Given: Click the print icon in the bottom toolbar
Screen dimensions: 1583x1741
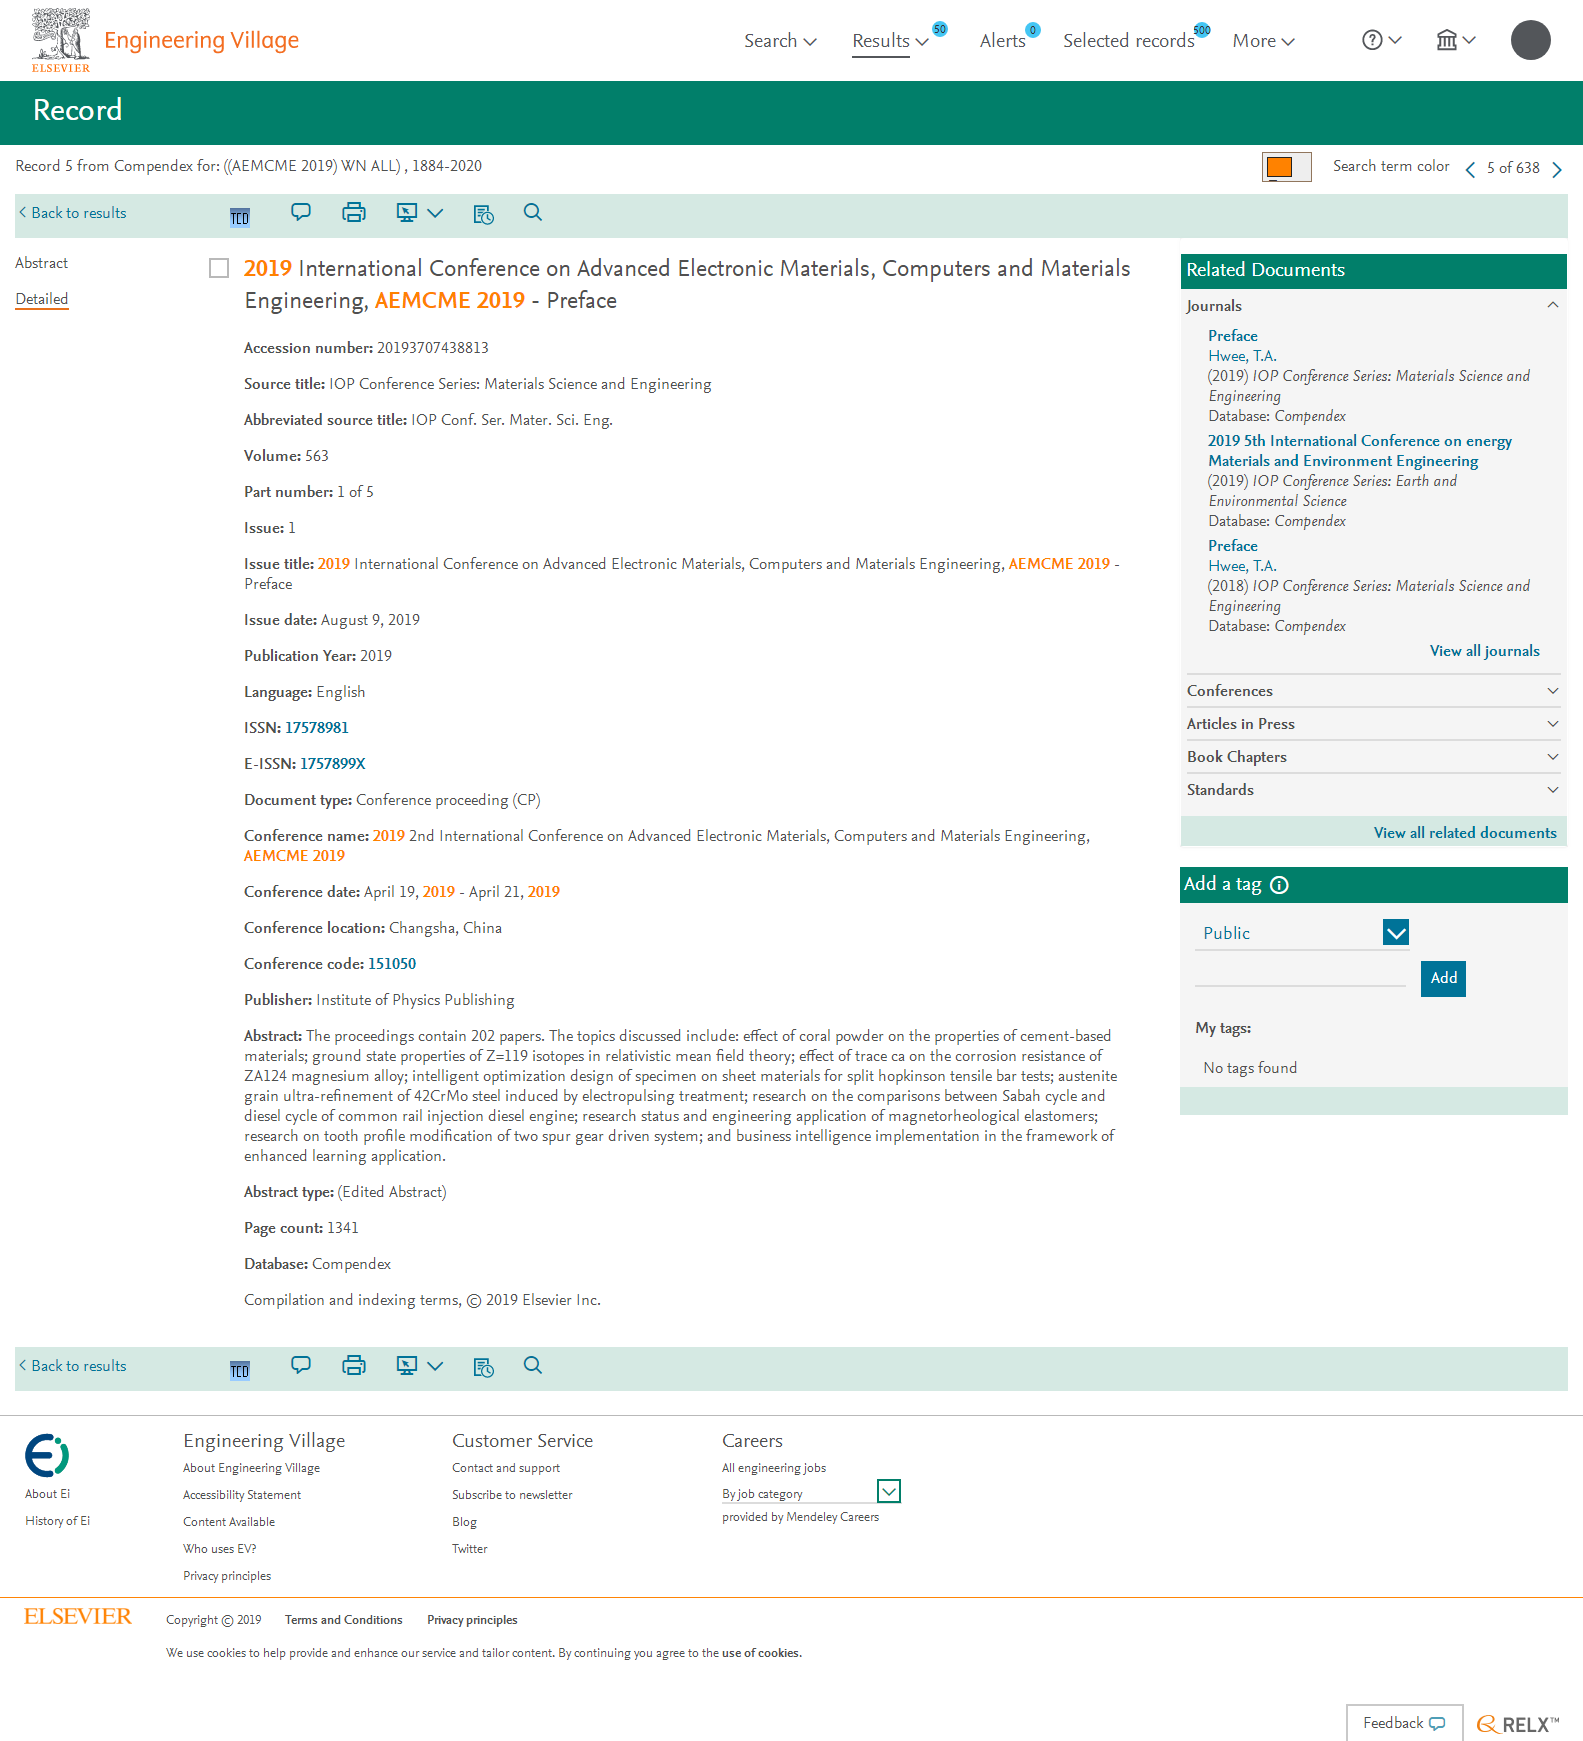Looking at the screenshot, I should (x=354, y=1365).
